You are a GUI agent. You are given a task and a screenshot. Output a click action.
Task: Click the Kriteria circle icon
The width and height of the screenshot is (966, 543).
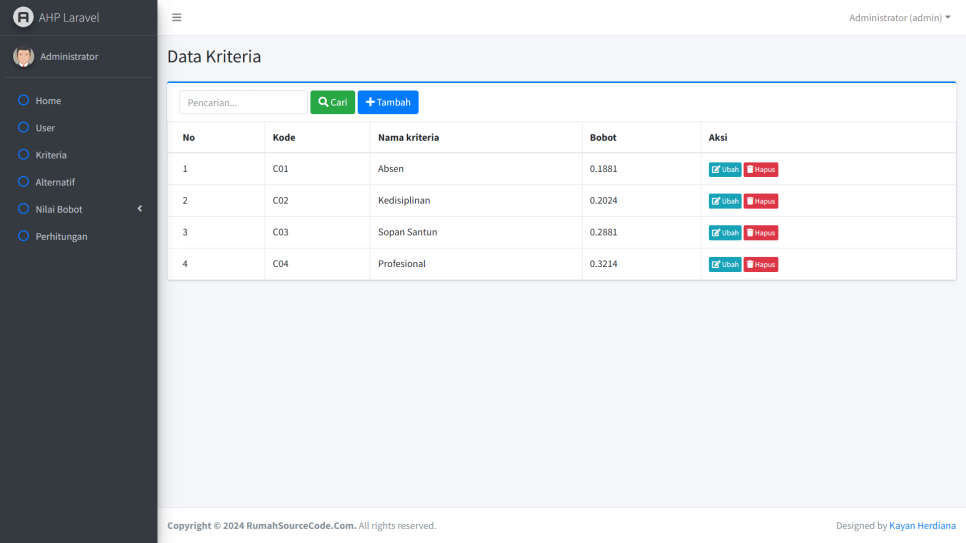23,154
